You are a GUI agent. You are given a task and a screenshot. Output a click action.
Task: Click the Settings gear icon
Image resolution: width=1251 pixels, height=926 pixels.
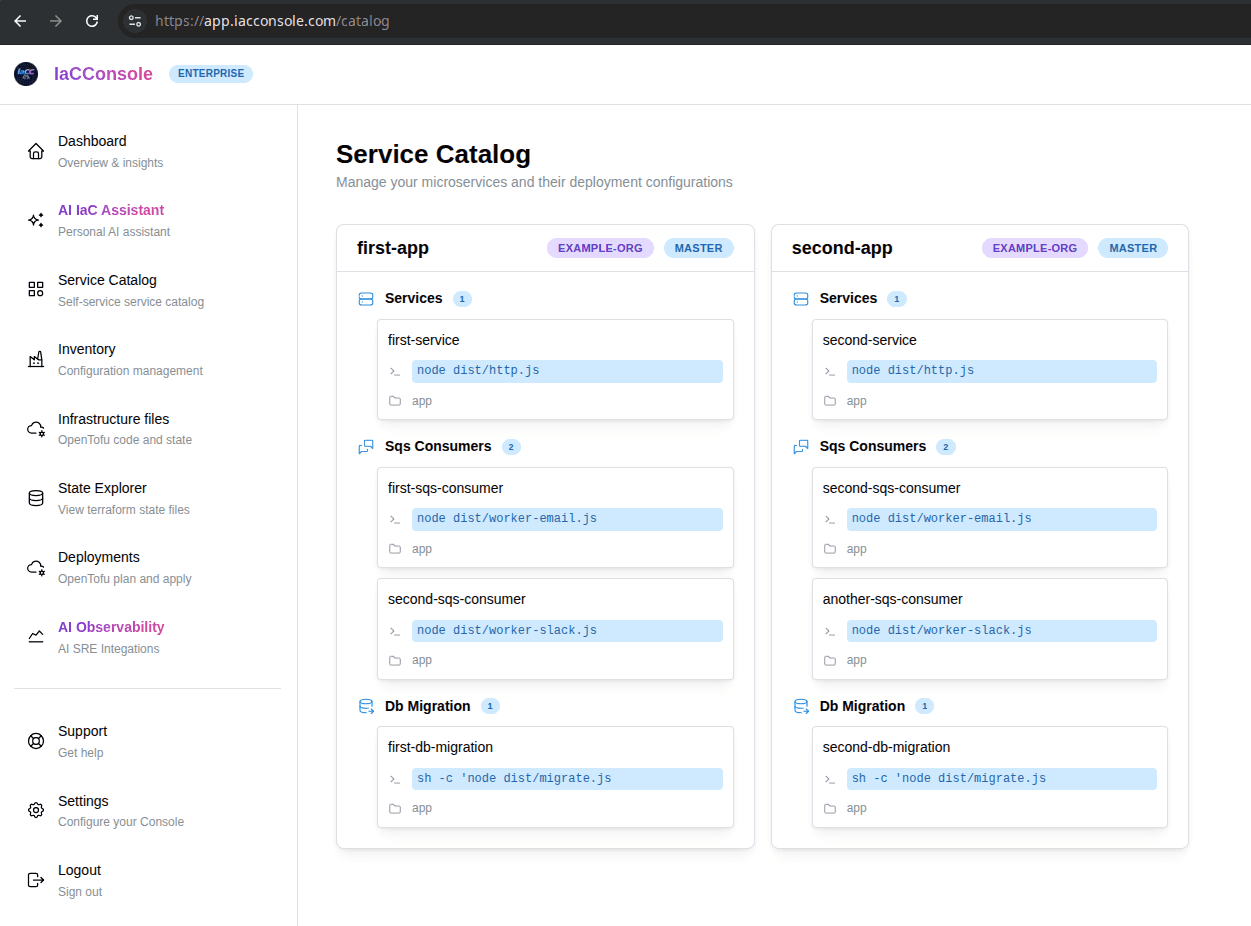(x=36, y=811)
